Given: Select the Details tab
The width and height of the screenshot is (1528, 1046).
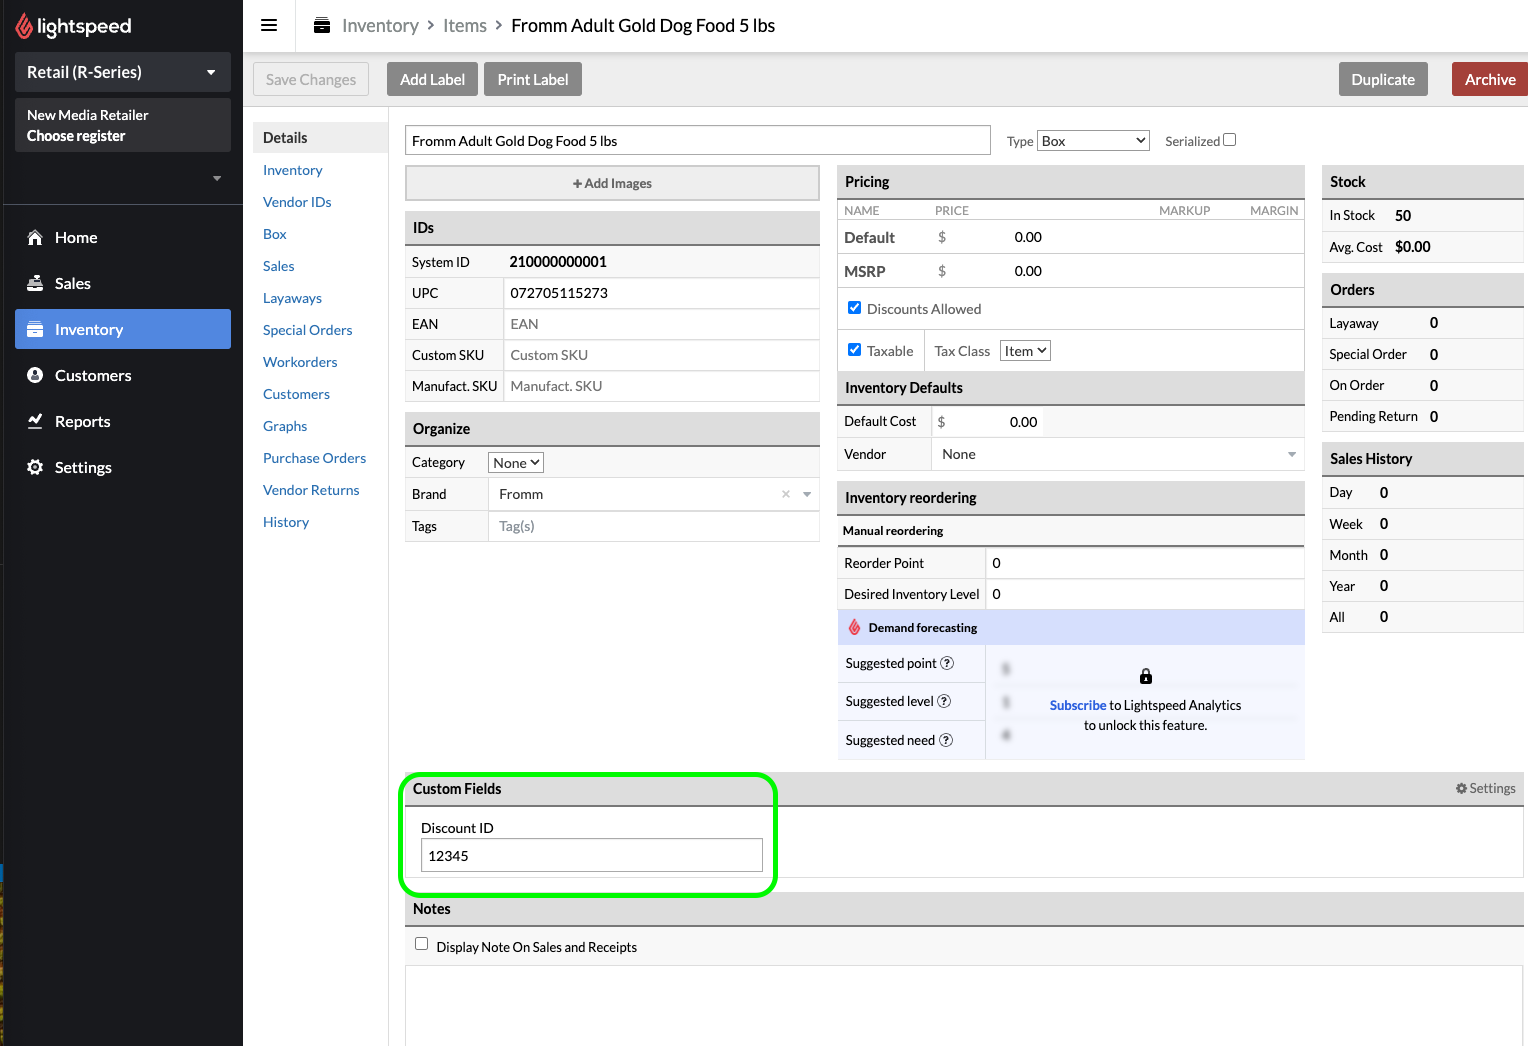Looking at the screenshot, I should click(321, 138).
